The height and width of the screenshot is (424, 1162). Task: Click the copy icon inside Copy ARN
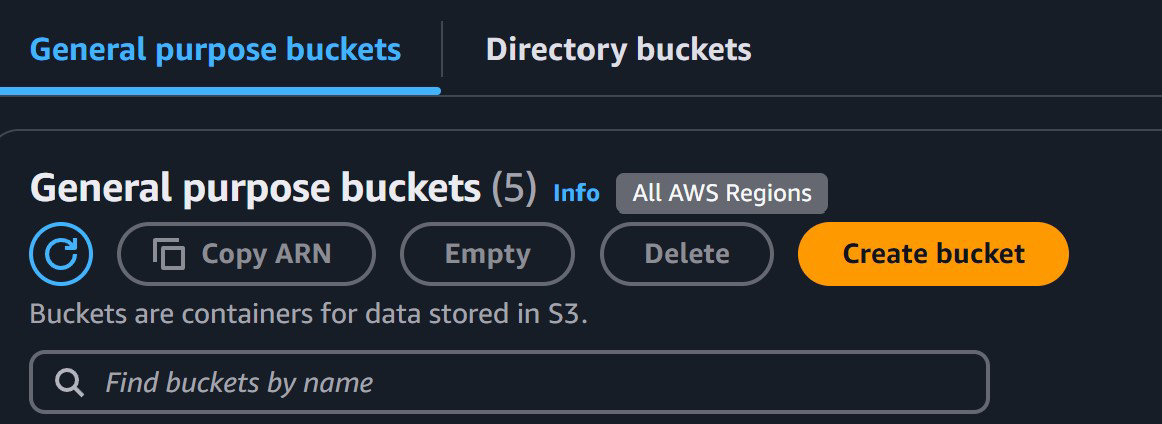pos(169,254)
